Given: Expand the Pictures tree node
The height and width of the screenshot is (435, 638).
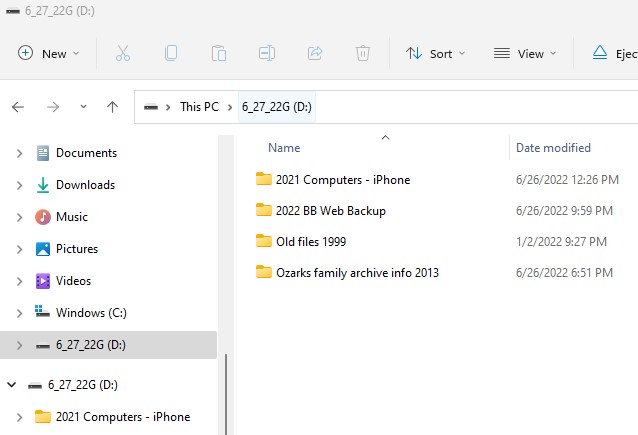Looking at the screenshot, I should (19, 249).
